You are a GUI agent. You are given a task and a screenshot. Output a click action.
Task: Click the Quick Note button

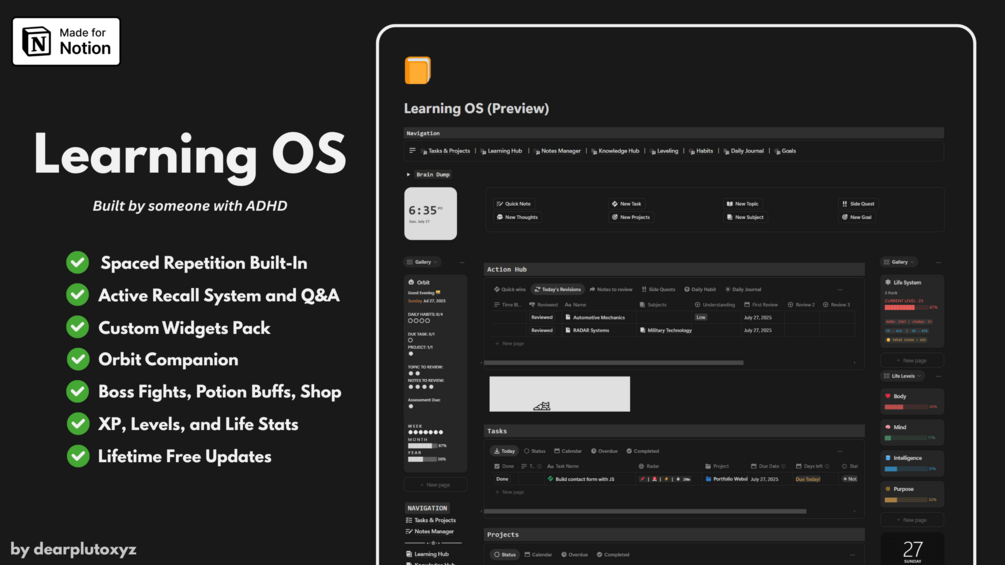point(514,204)
